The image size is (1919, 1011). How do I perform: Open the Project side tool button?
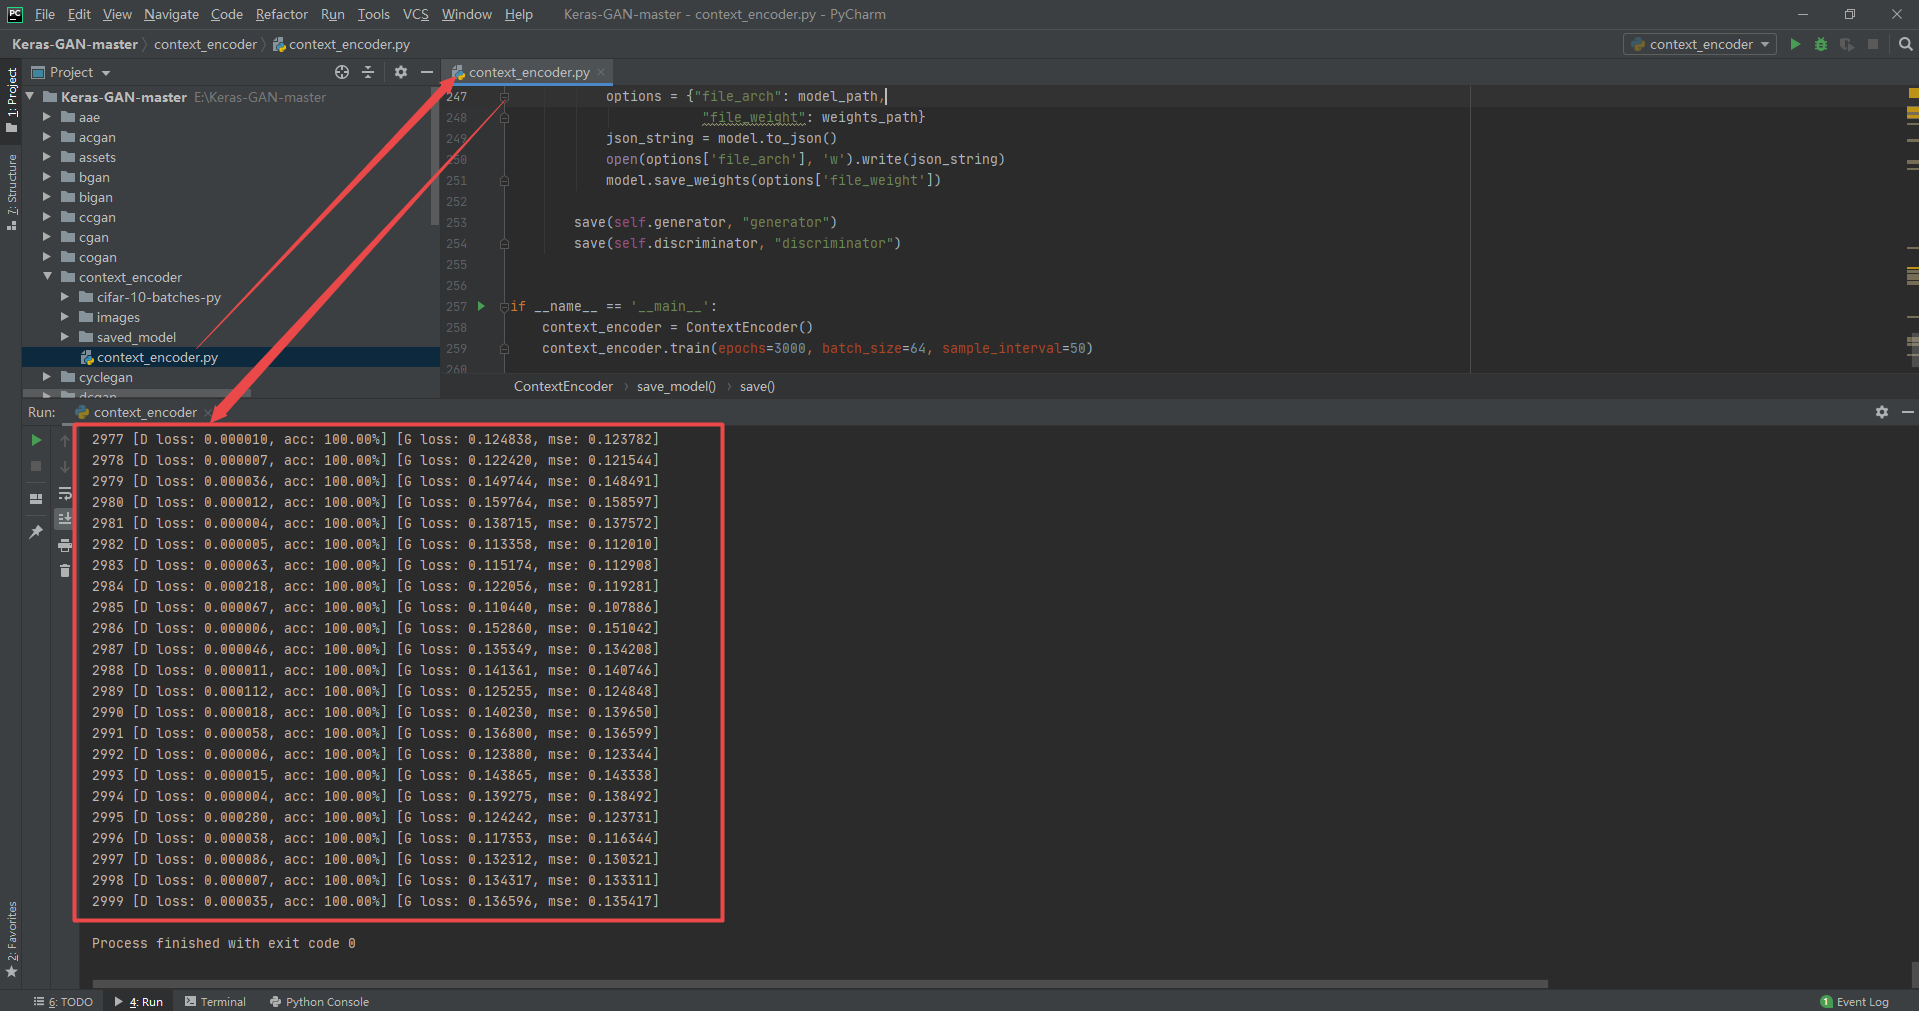tap(12, 99)
